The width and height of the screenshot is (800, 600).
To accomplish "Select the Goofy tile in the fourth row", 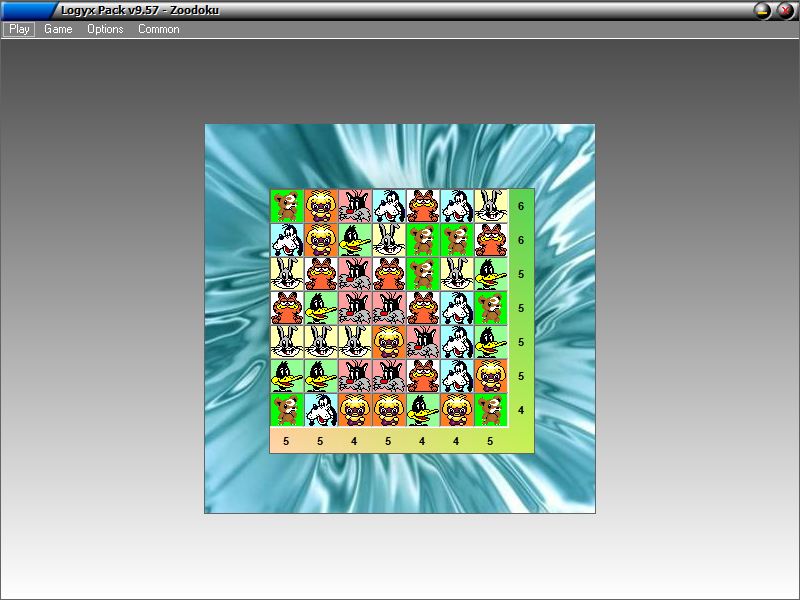I will [x=457, y=308].
